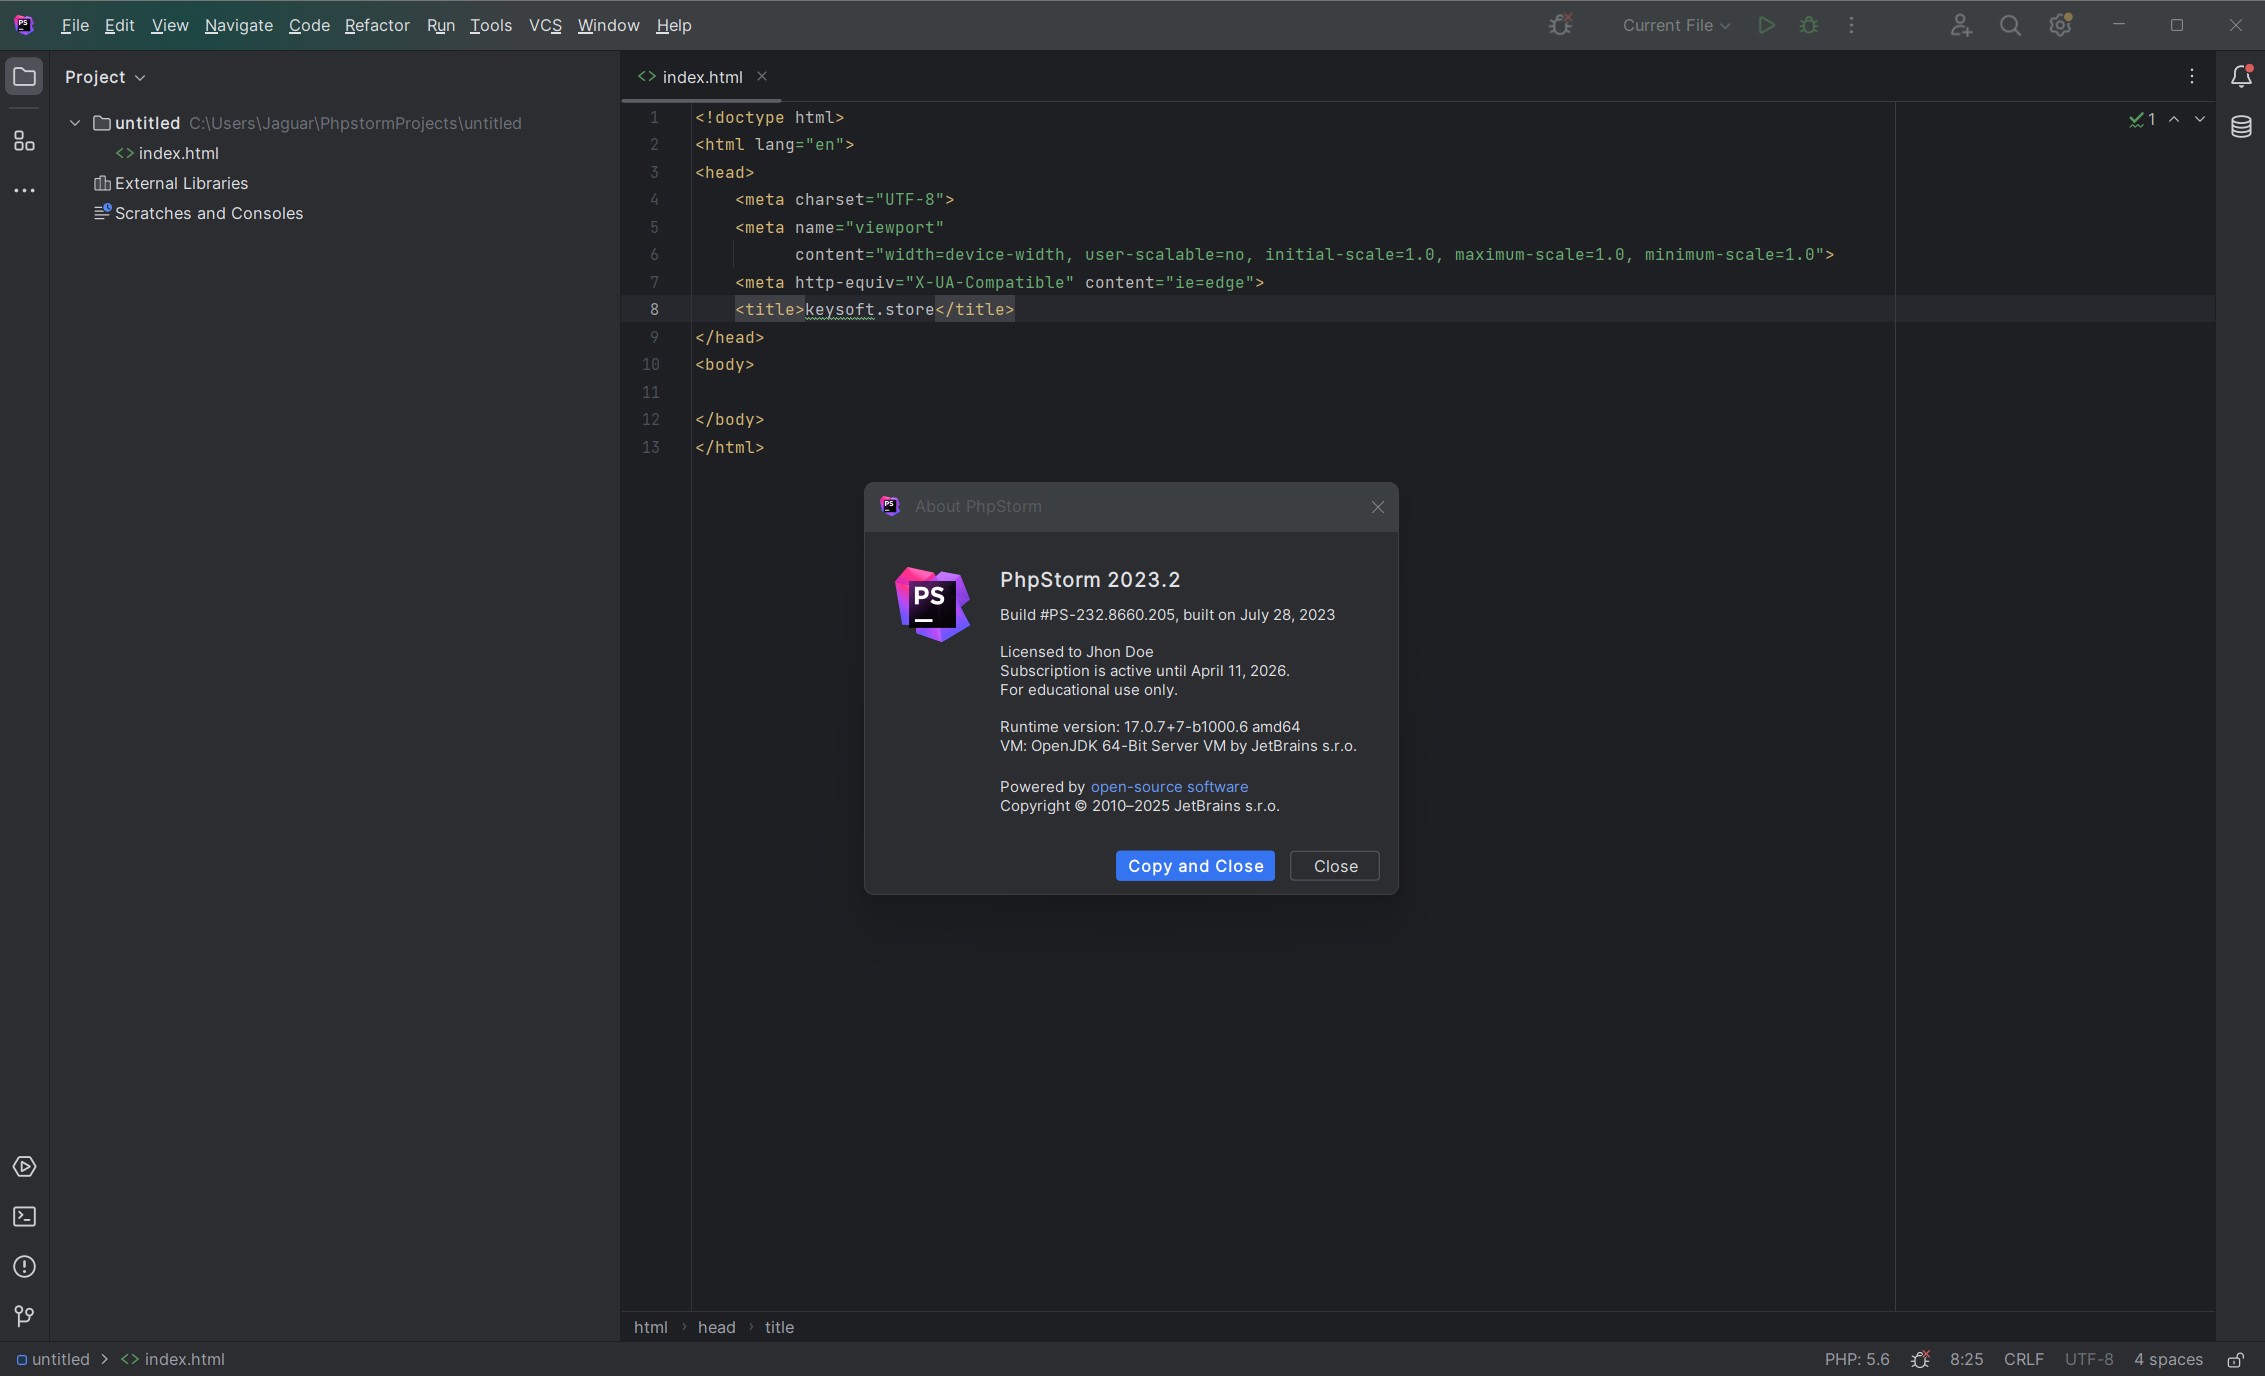Screen dimensions: 2265x1376
Task: Click the PhpStorm logo in title bar
Action: point(24,25)
